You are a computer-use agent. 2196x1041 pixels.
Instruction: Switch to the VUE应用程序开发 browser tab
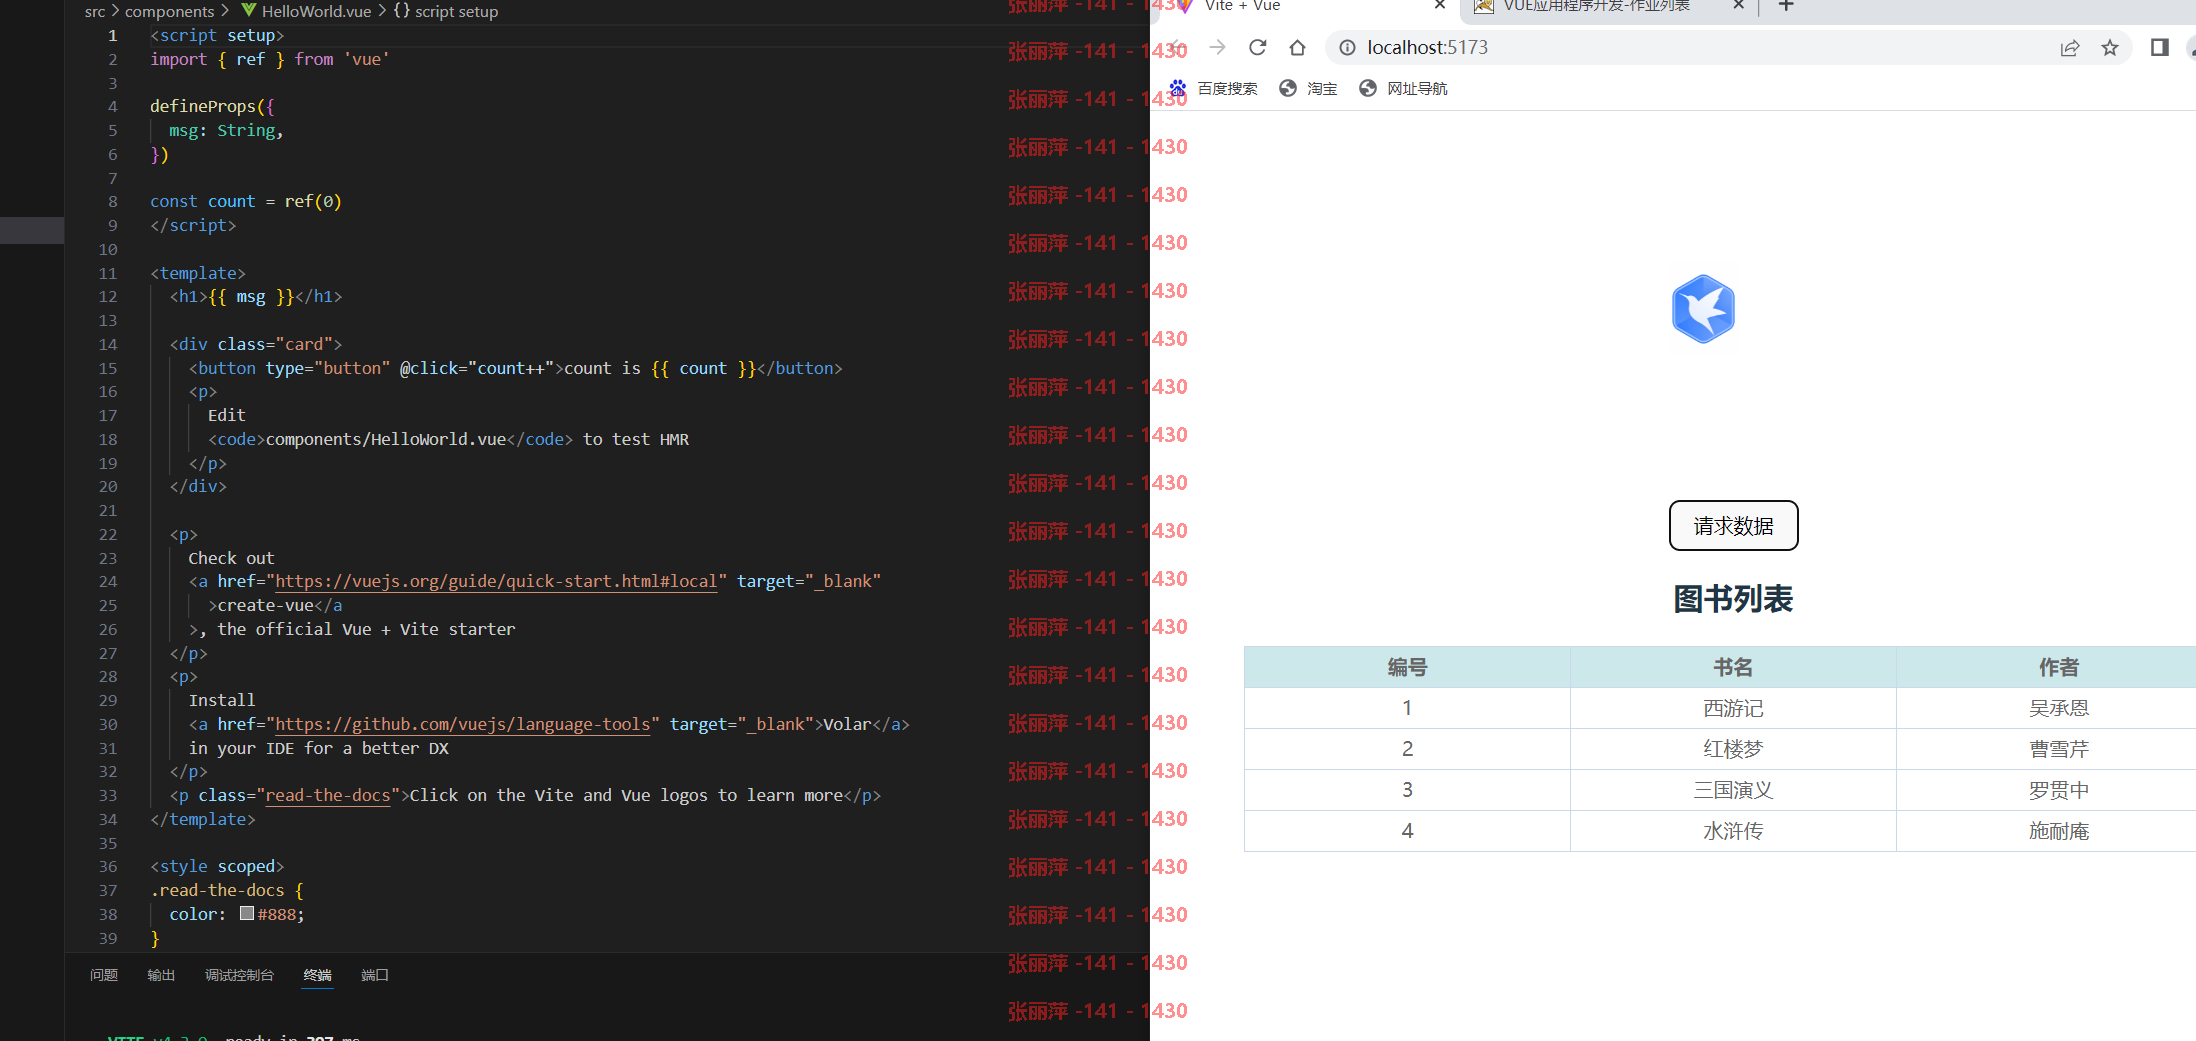1597,6
